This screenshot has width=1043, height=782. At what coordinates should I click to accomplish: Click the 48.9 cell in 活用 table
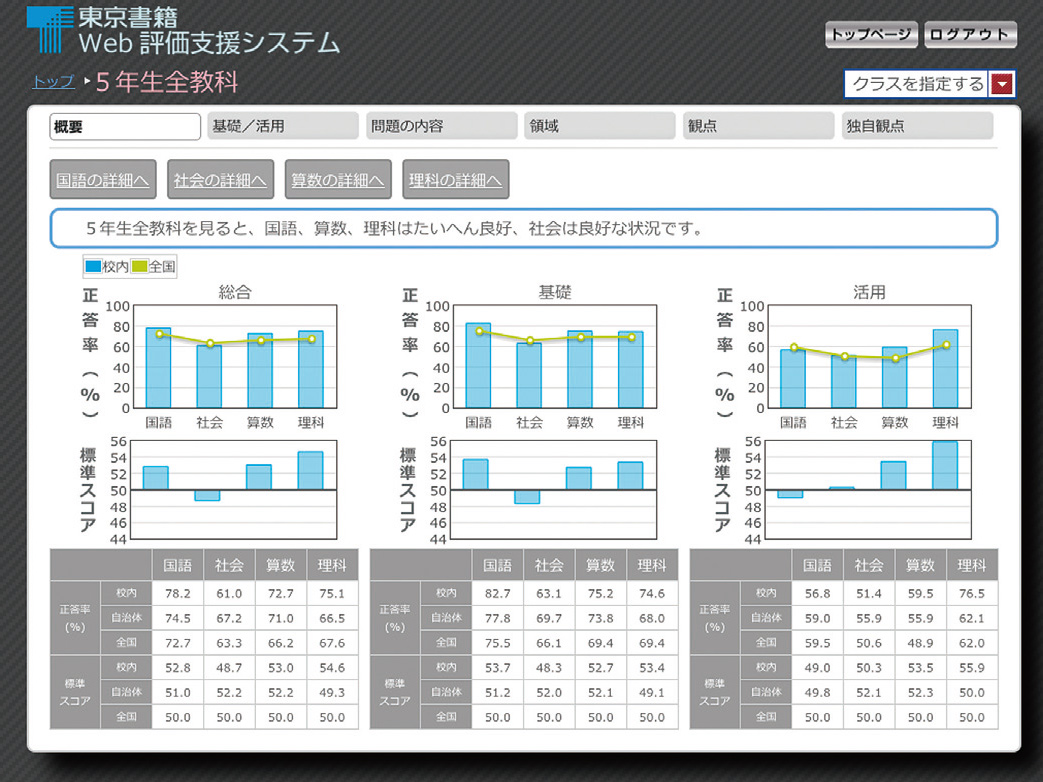pos(920,643)
